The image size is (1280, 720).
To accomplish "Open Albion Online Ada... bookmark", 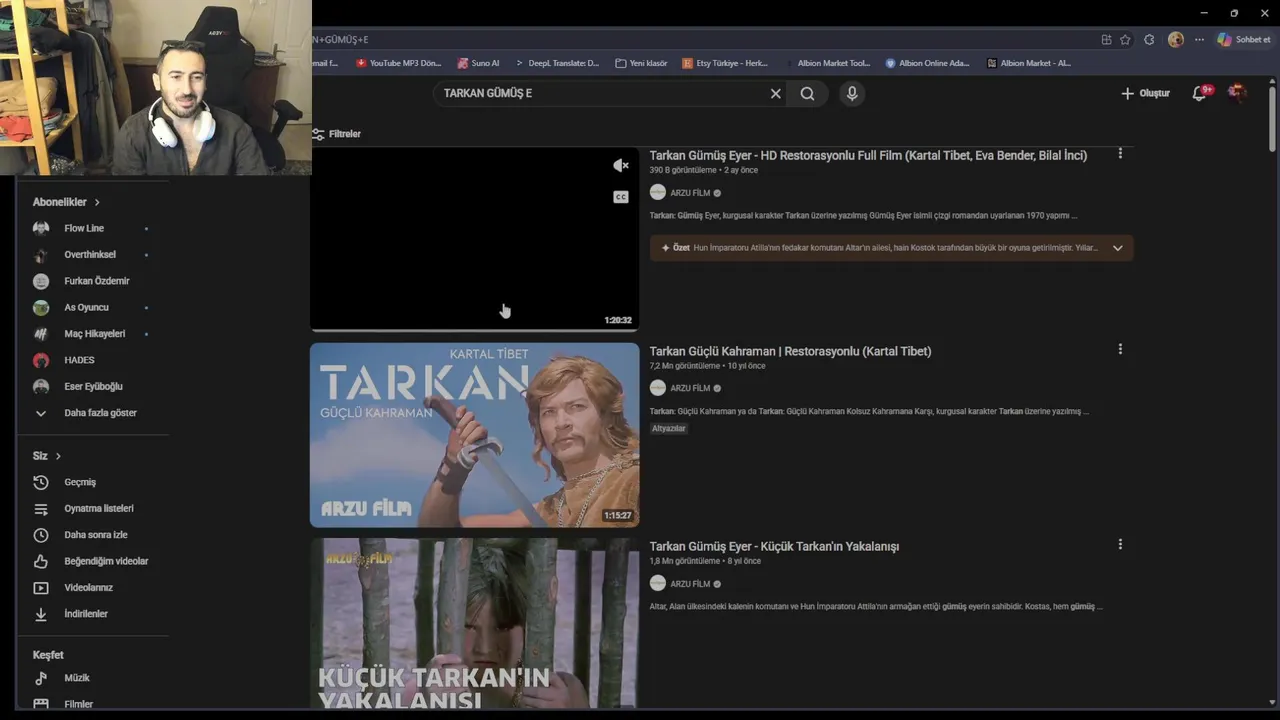I will (x=927, y=63).
